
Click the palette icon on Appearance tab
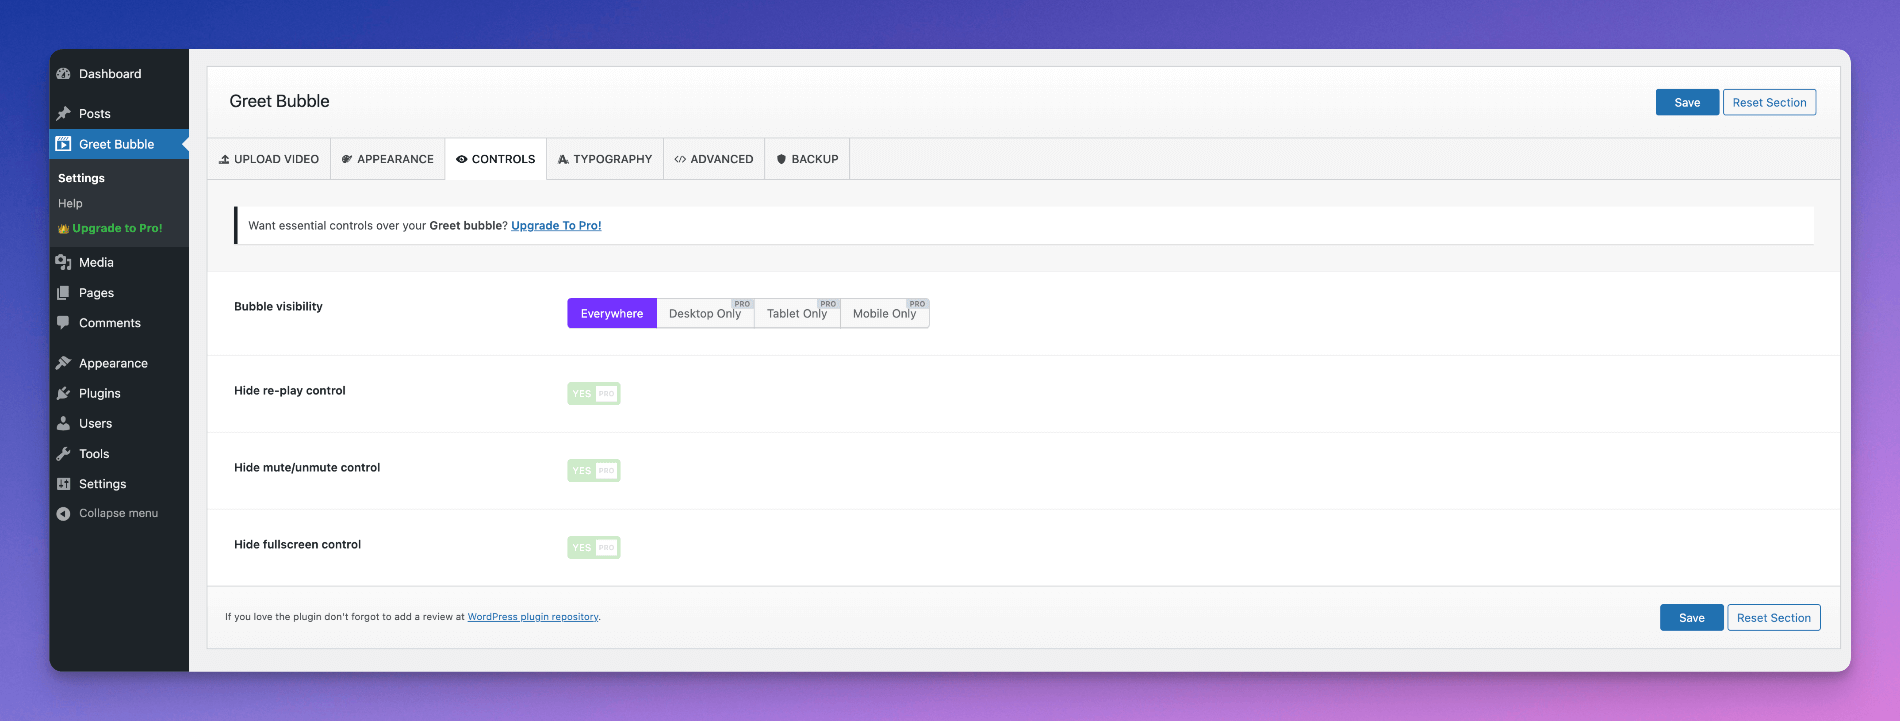click(347, 159)
